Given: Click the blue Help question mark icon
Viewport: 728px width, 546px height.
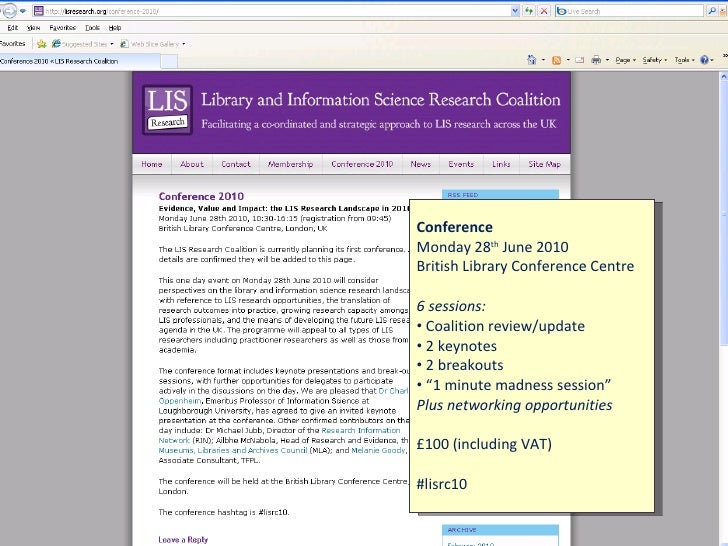Looking at the screenshot, I should 704,60.
